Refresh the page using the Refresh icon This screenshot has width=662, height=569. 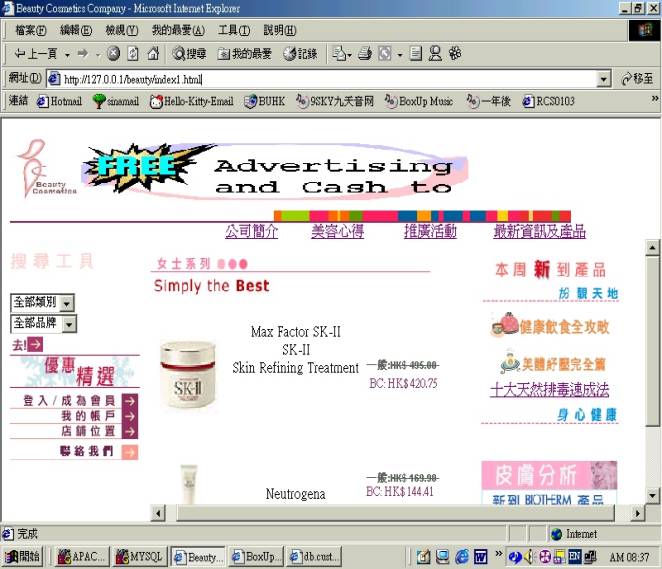133,54
